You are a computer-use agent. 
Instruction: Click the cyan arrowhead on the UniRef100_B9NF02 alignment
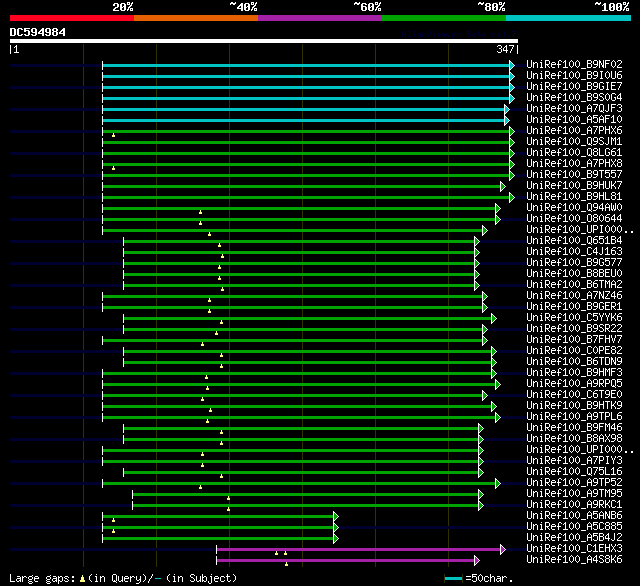click(x=512, y=65)
